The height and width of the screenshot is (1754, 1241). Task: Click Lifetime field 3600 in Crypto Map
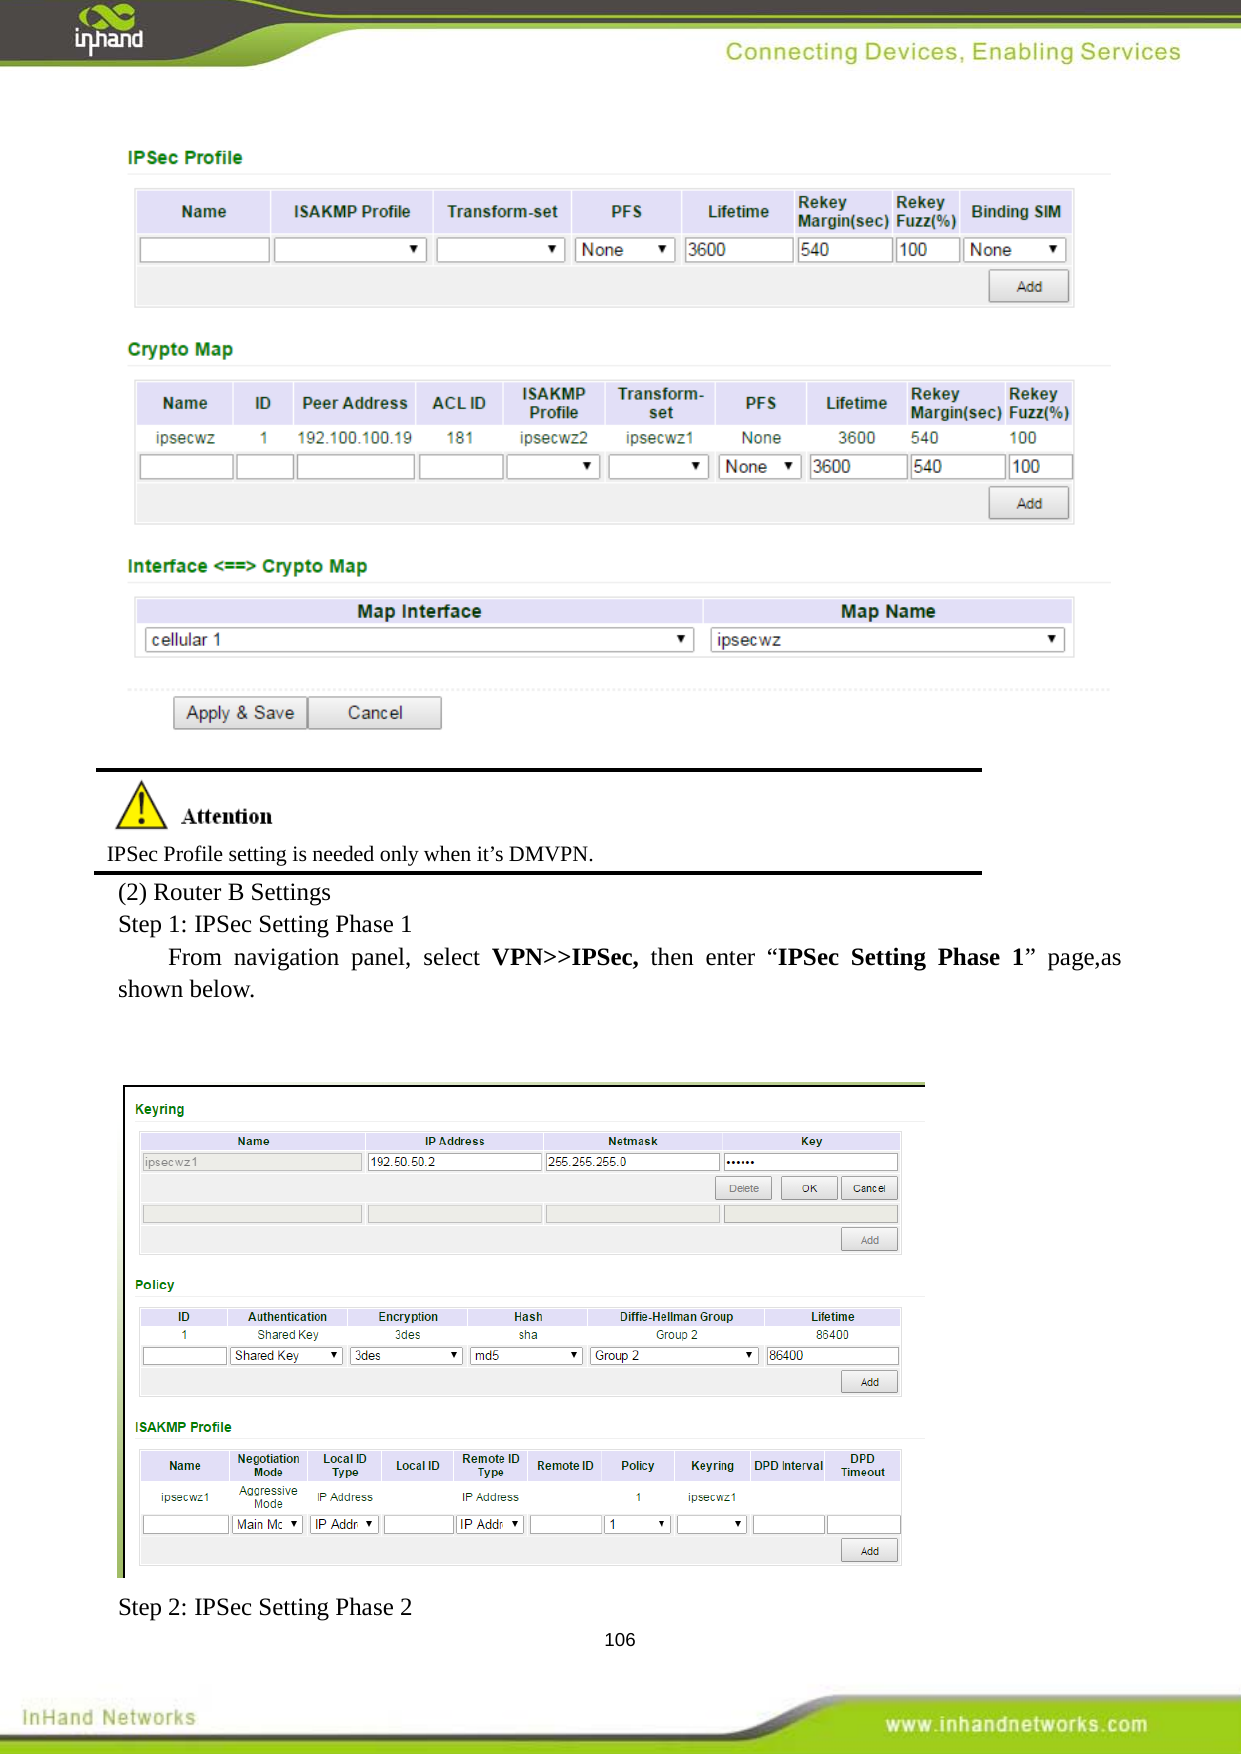pos(858,466)
